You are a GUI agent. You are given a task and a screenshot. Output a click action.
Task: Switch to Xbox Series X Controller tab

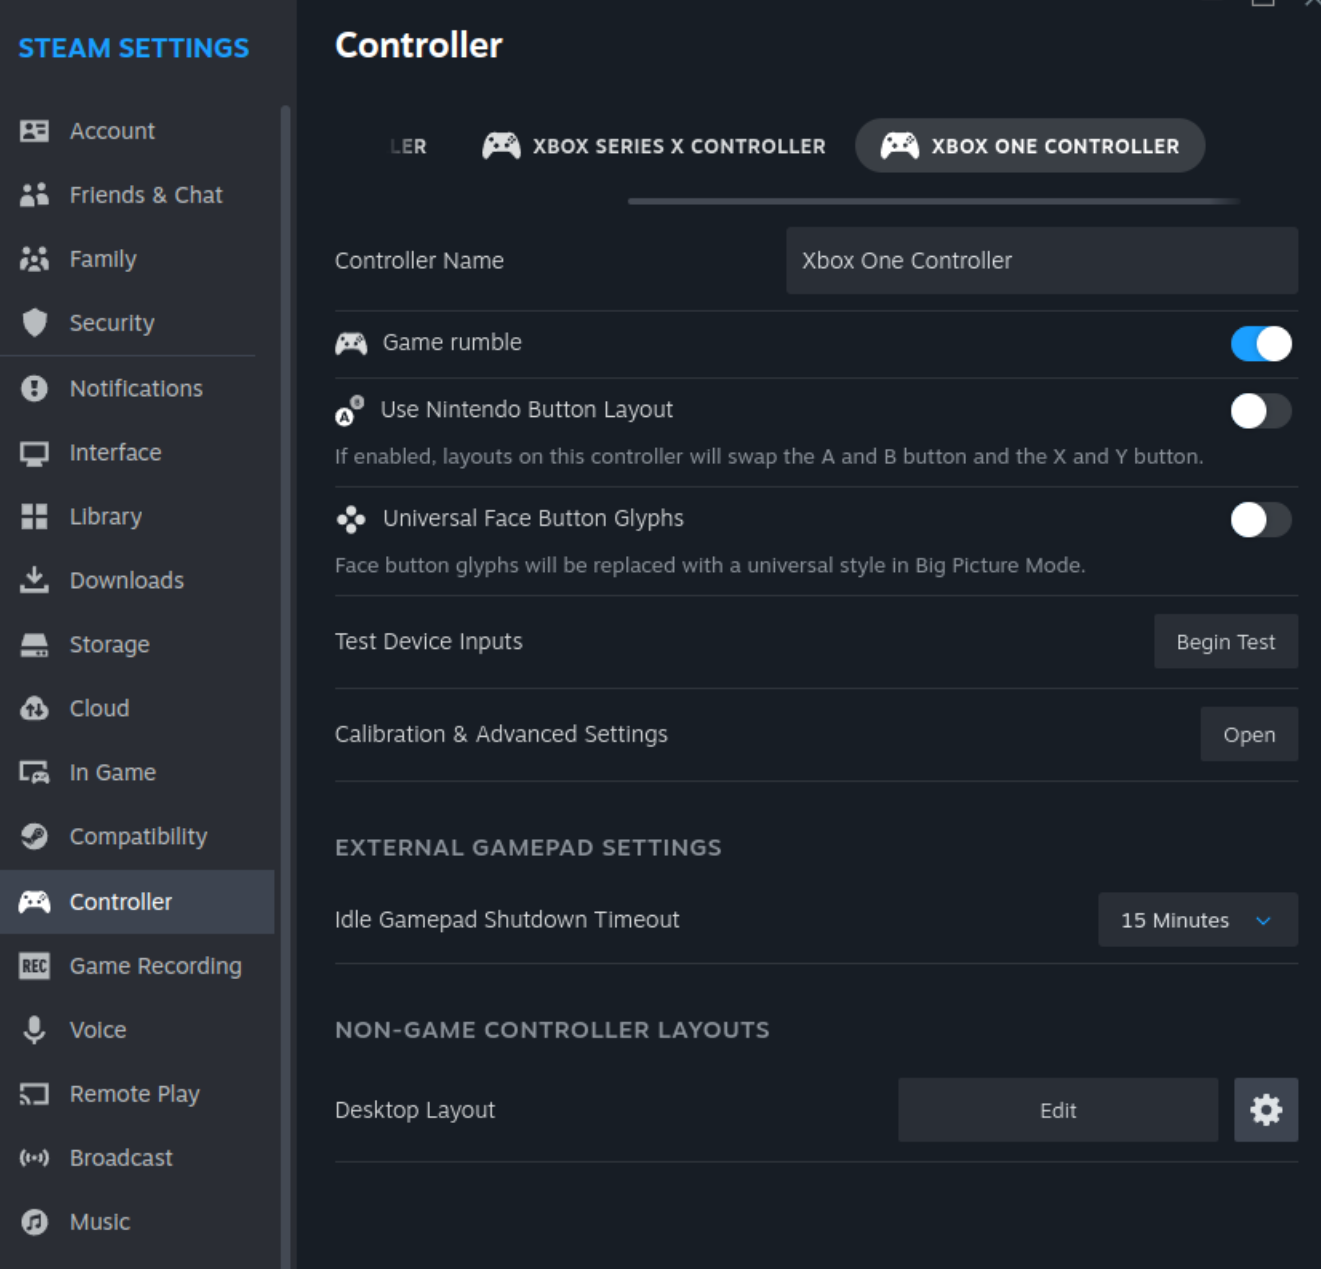click(x=654, y=146)
